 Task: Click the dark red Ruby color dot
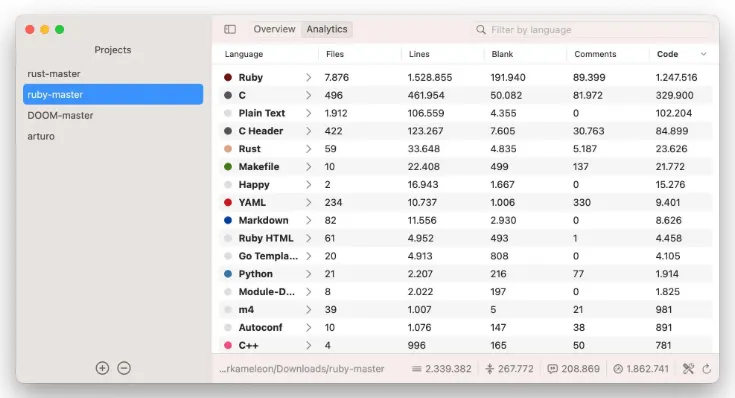pos(228,77)
